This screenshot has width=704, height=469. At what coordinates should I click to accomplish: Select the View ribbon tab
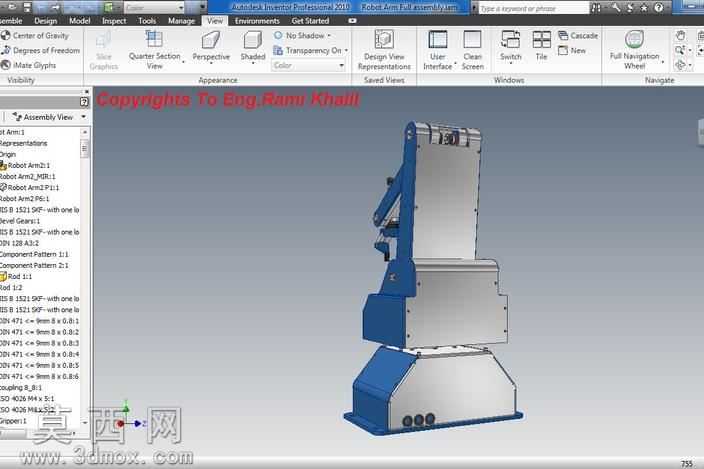pyautogui.click(x=215, y=21)
